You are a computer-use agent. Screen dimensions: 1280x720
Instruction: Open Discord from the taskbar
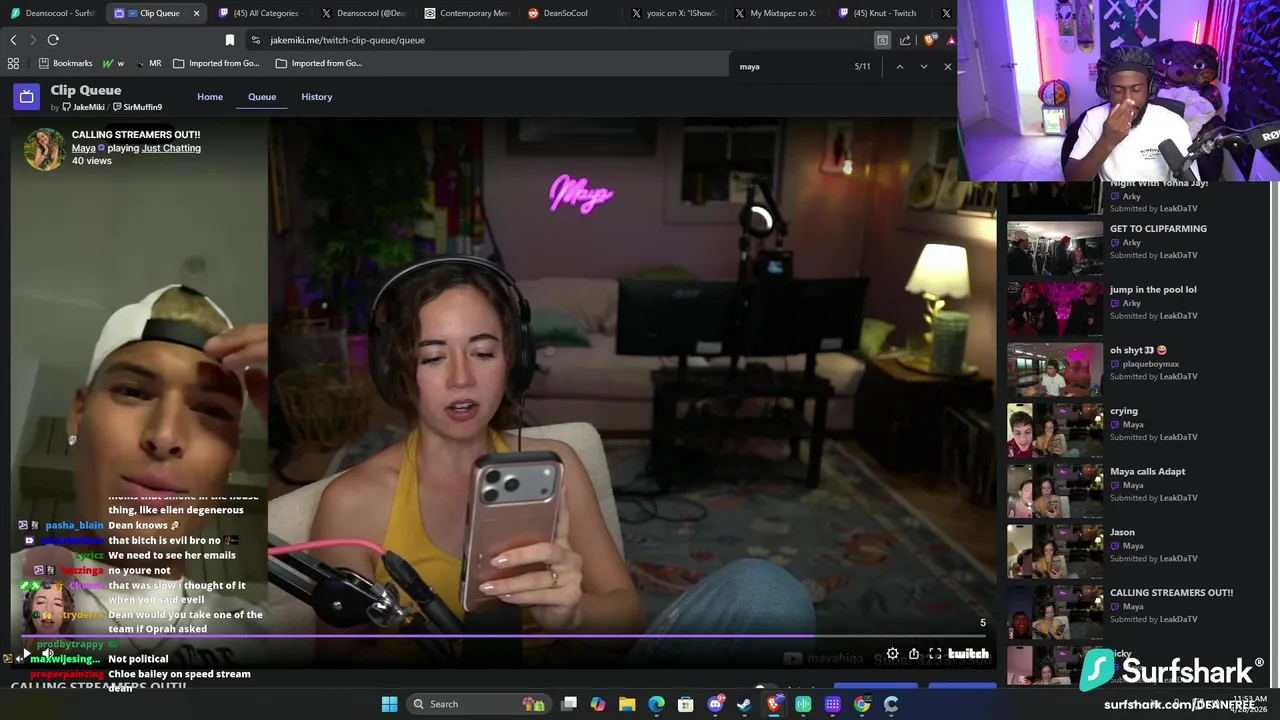715,704
